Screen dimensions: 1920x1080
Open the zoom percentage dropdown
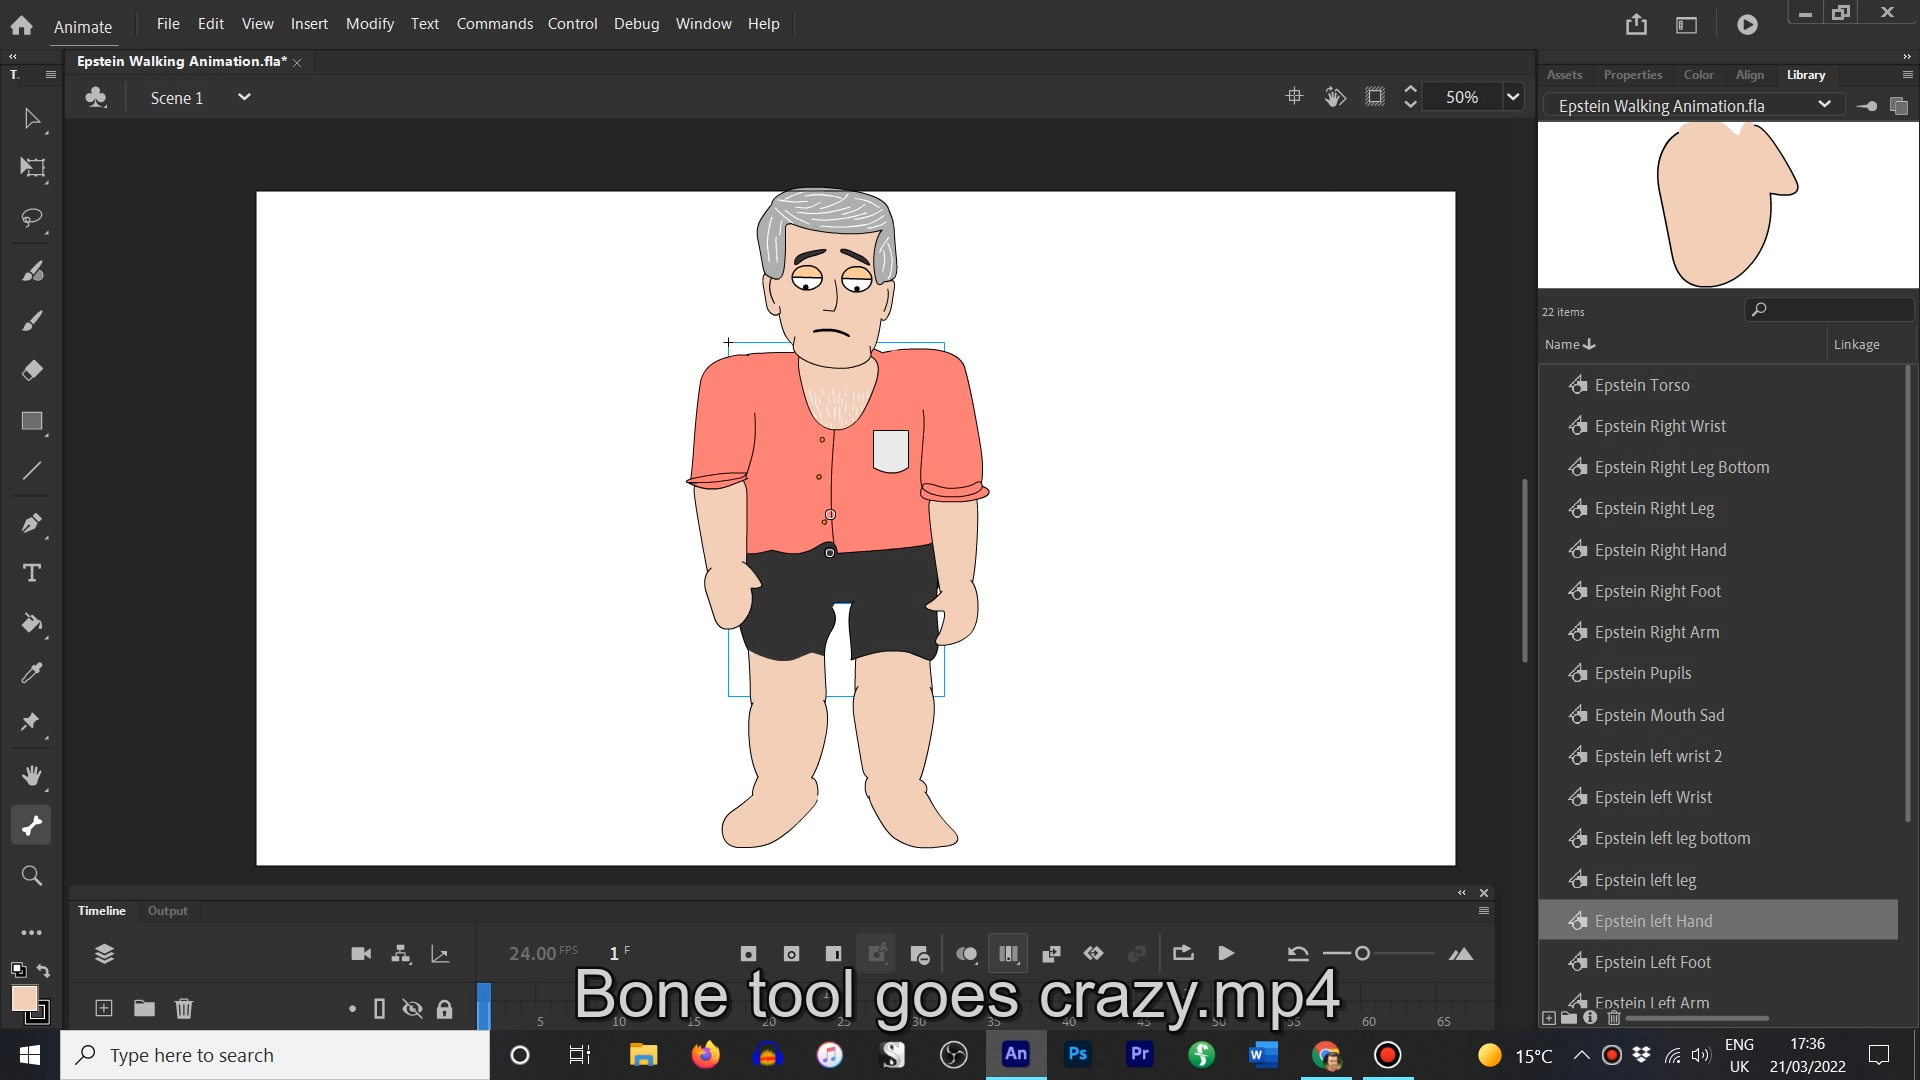tap(1512, 96)
